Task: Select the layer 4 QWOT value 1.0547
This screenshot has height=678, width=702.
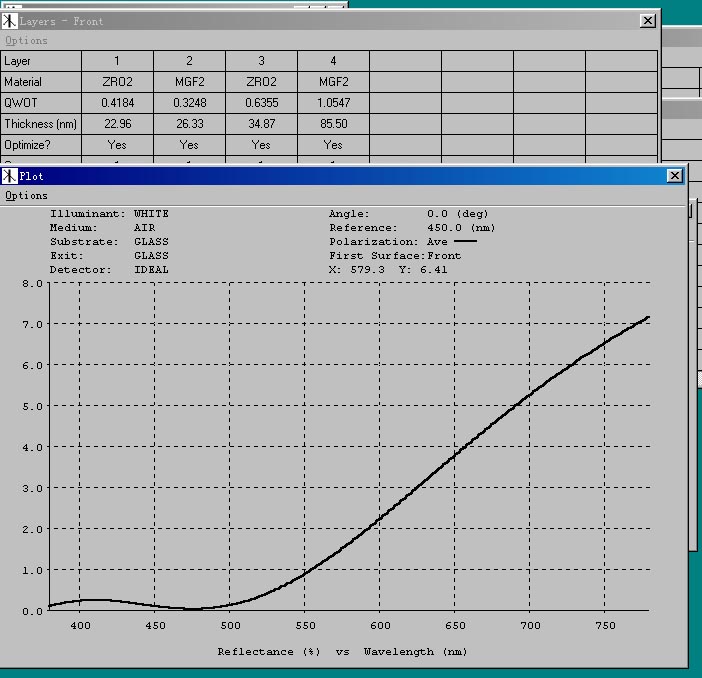Action: (334, 103)
